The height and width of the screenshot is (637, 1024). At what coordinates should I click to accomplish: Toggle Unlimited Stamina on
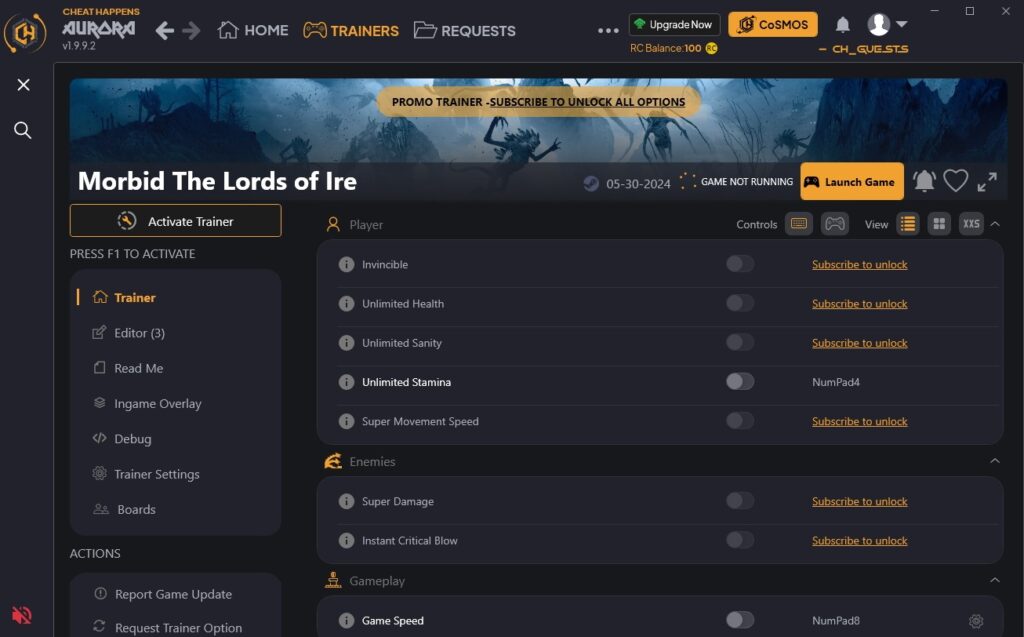740,382
